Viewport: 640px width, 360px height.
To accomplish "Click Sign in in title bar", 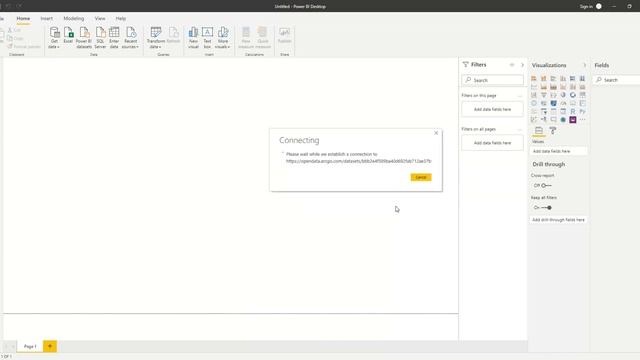I will (586, 7).
